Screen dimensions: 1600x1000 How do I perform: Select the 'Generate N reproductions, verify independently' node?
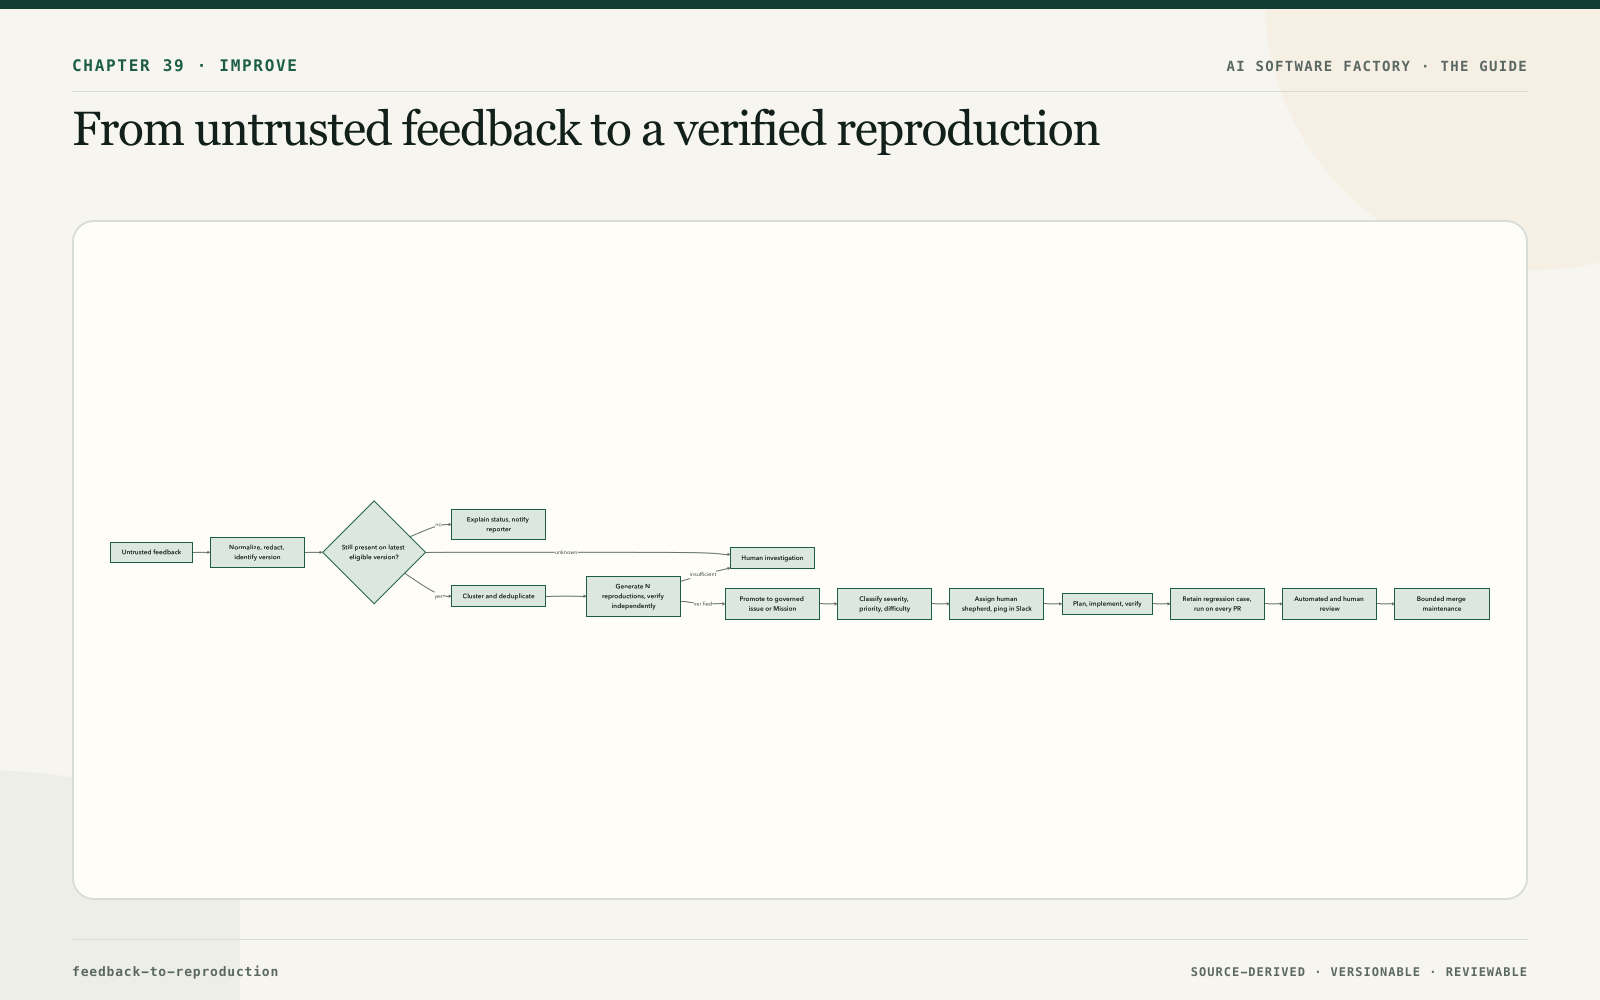[x=633, y=596]
